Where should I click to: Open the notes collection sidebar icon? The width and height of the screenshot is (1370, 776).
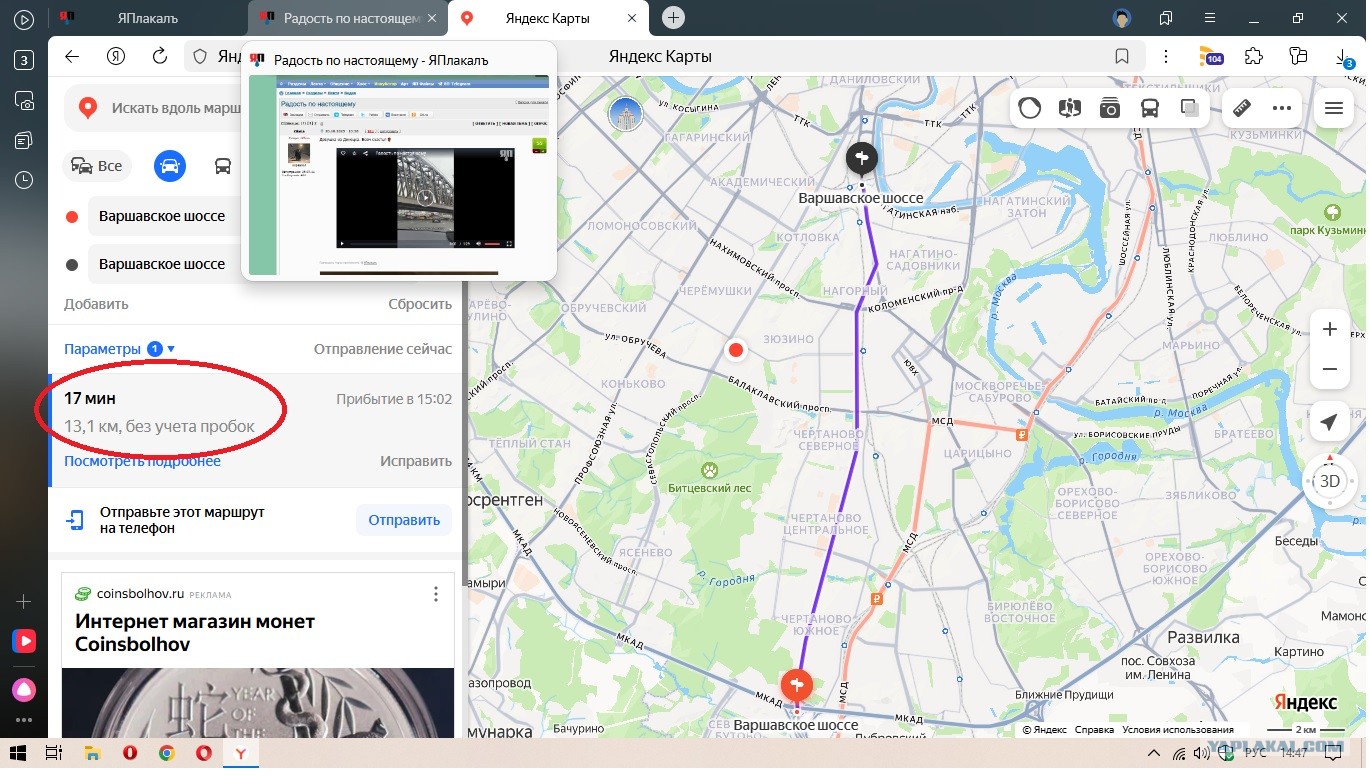(24, 140)
